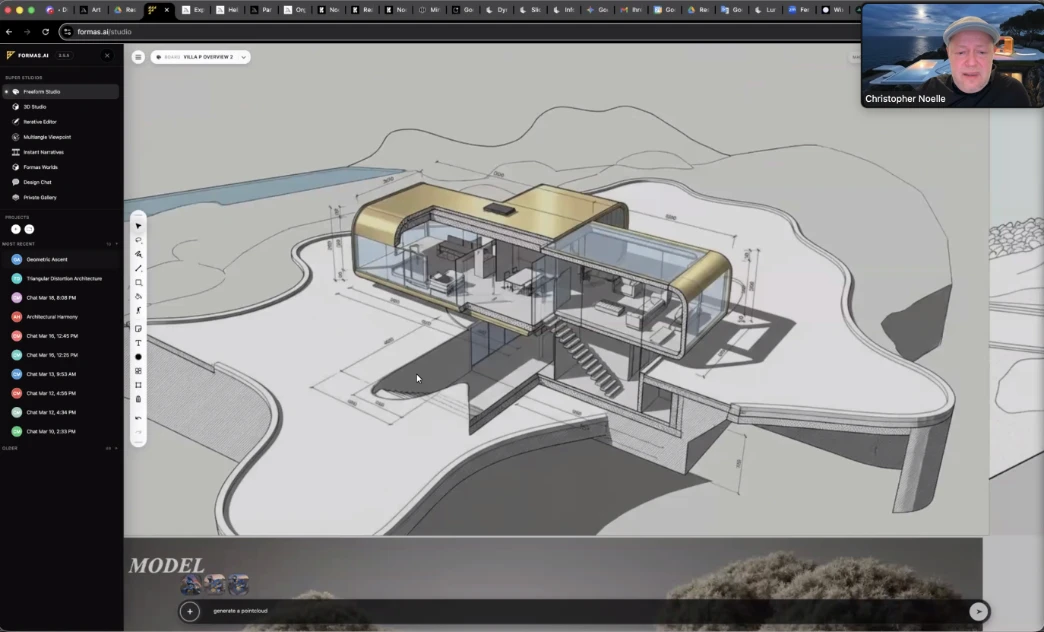
Task: Close the Formas.ai sidebar panel
Action: (107, 55)
